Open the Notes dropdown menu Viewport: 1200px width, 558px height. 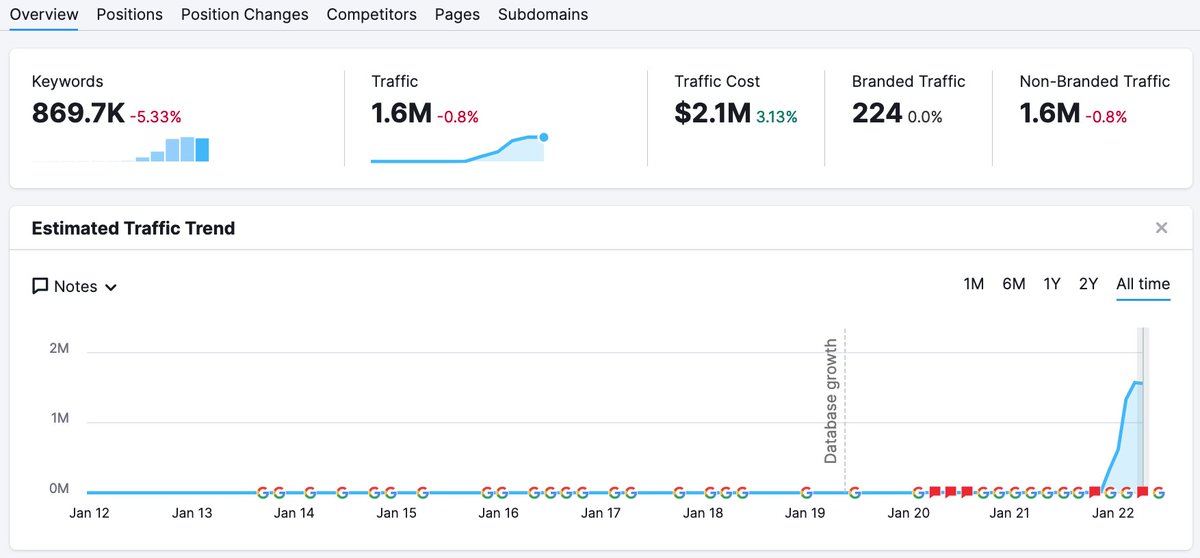[75, 286]
